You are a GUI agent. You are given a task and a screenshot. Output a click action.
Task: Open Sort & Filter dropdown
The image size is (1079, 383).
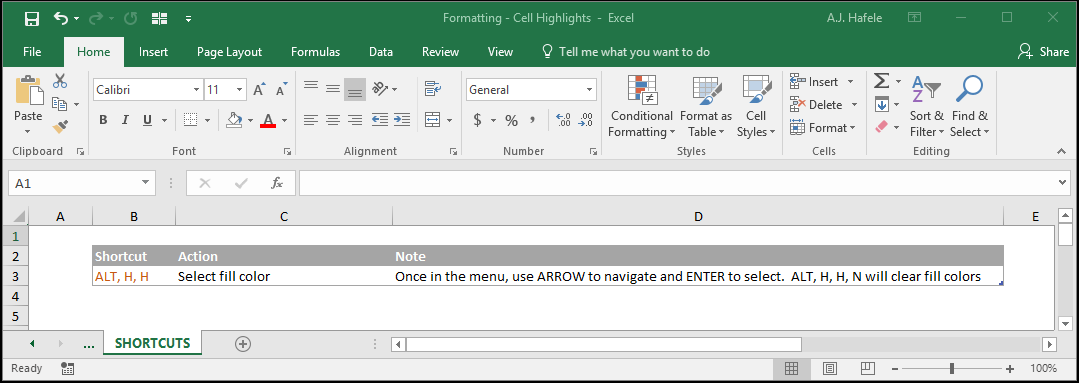click(926, 106)
